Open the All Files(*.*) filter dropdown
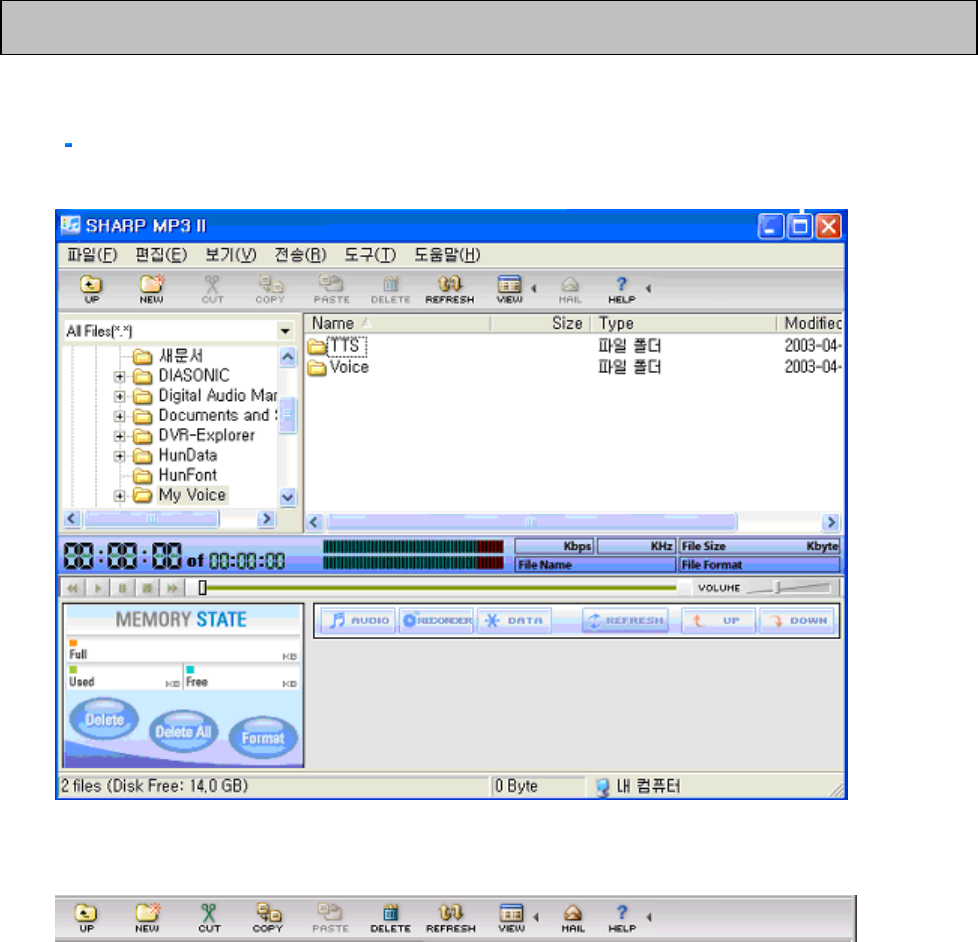Image resolution: width=978 pixels, height=942 pixels. point(285,331)
